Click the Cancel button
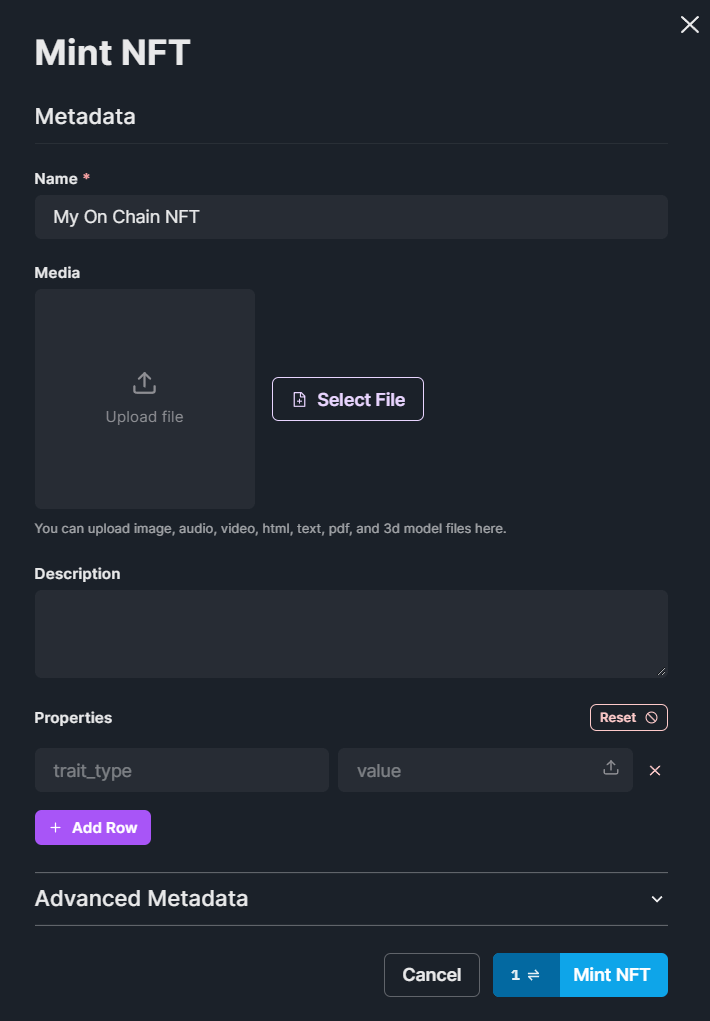 point(431,974)
